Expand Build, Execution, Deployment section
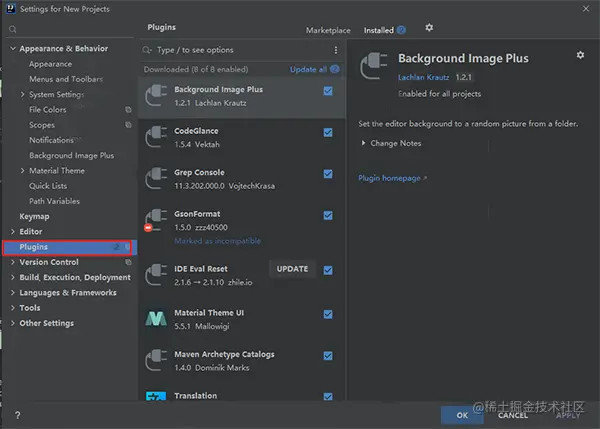Image resolution: width=600 pixels, height=429 pixels. click(13, 277)
